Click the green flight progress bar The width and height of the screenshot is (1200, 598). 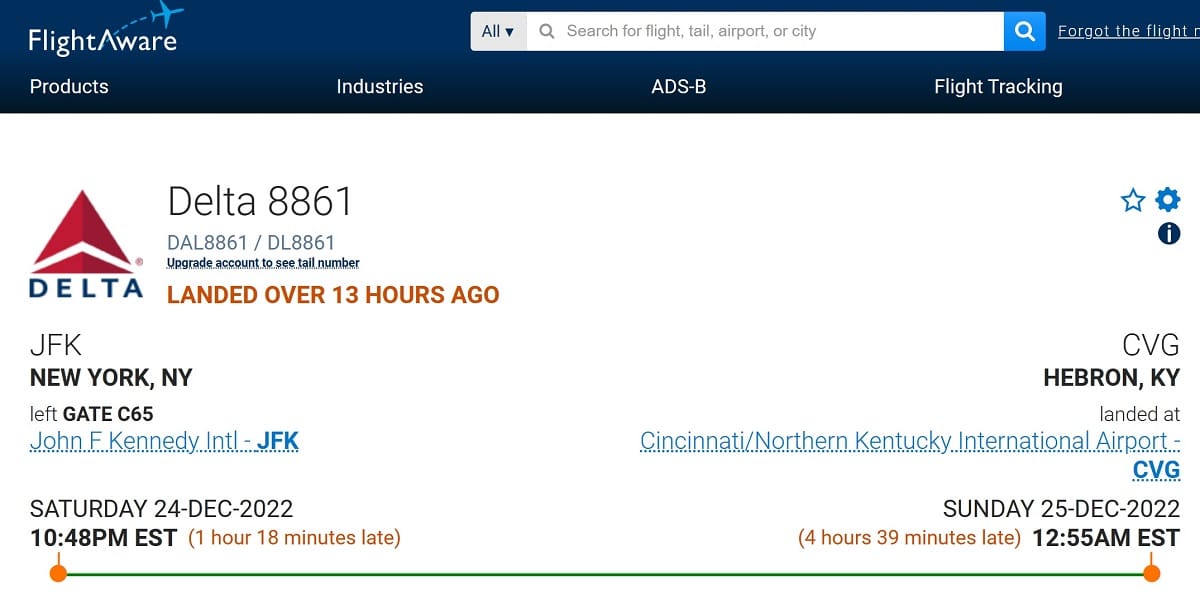click(x=605, y=574)
